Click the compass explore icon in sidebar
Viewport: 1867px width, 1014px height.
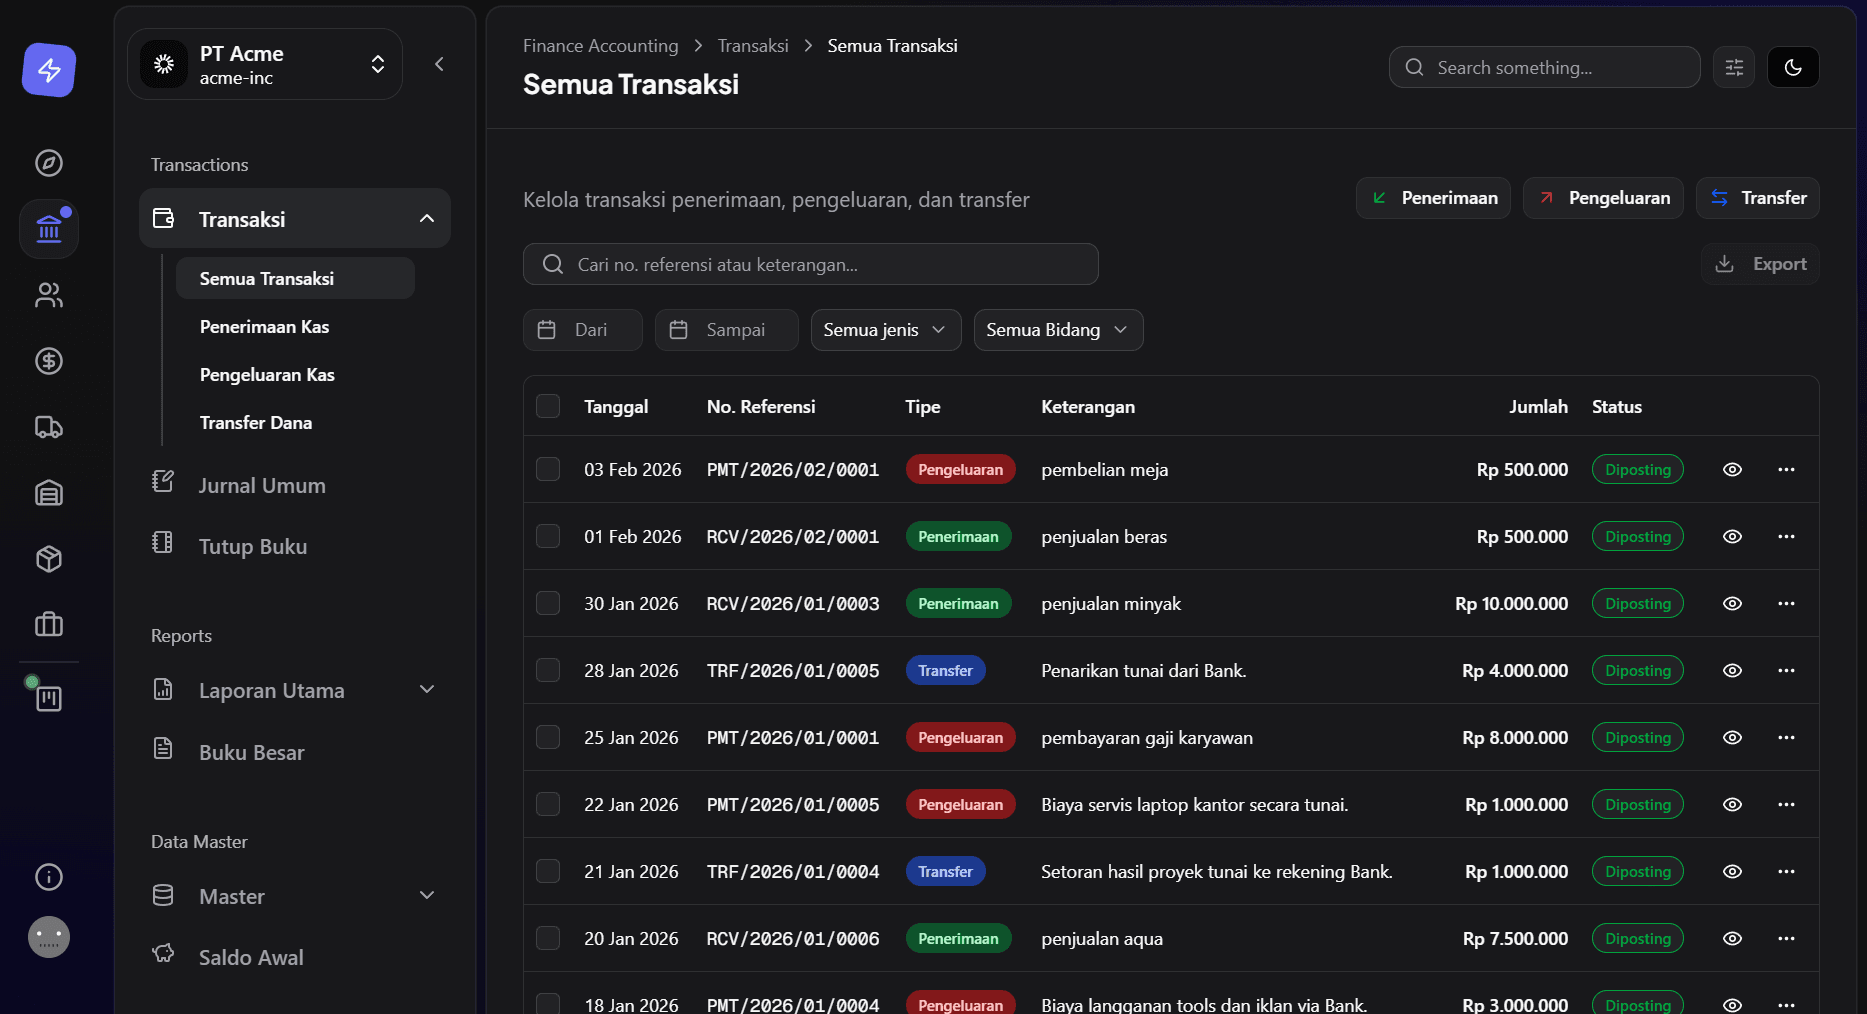(x=49, y=163)
